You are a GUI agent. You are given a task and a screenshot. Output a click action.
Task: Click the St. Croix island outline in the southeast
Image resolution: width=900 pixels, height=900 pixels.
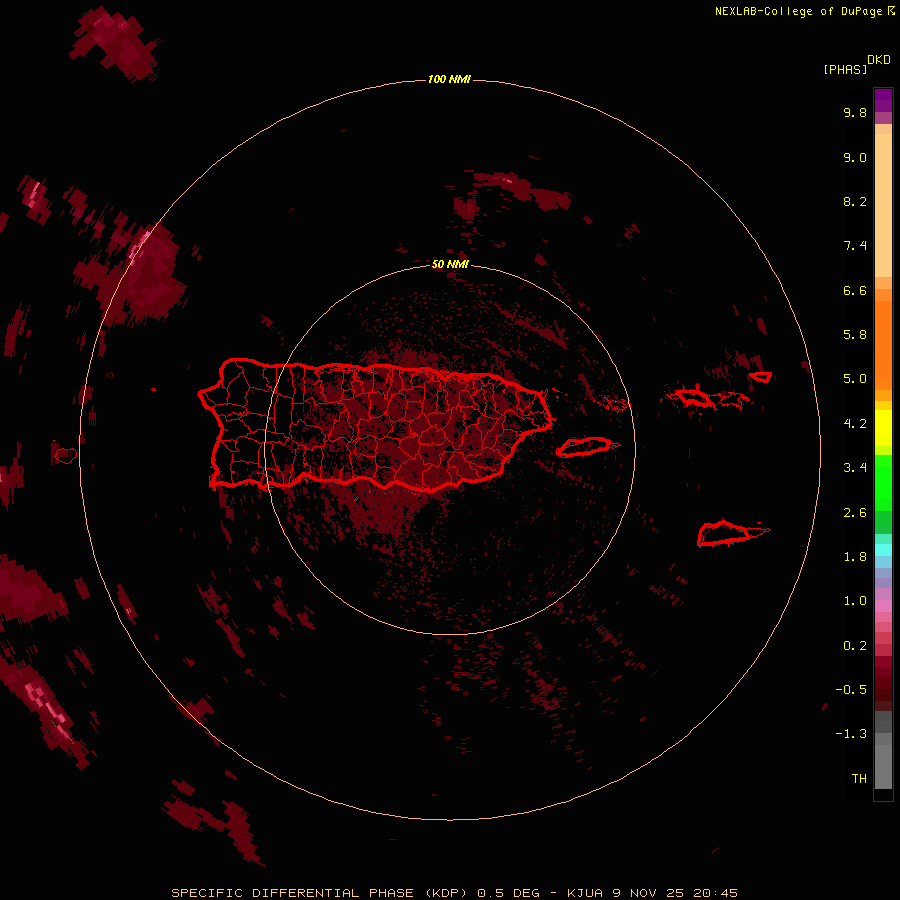click(x=724, y=534)
